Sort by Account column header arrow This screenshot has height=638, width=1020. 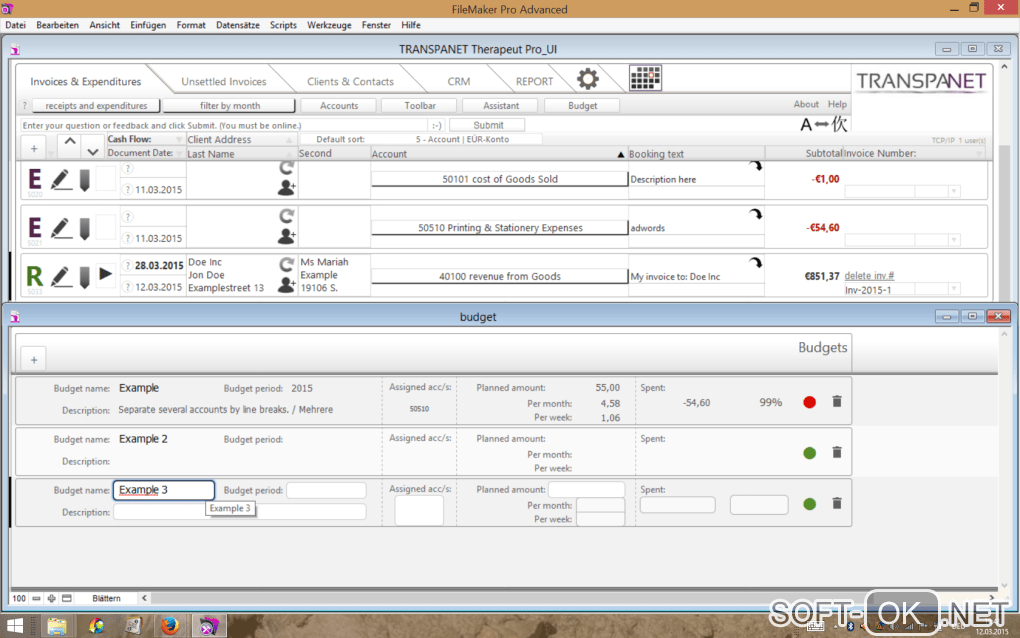pos(621,154)
